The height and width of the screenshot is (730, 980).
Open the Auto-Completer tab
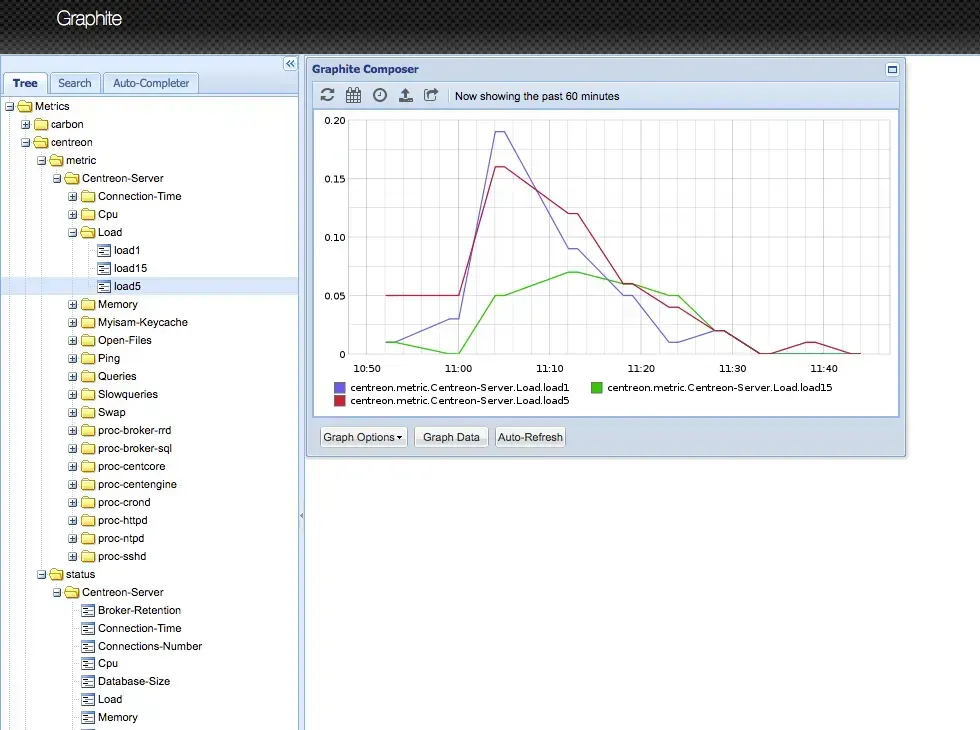point(151,83)
